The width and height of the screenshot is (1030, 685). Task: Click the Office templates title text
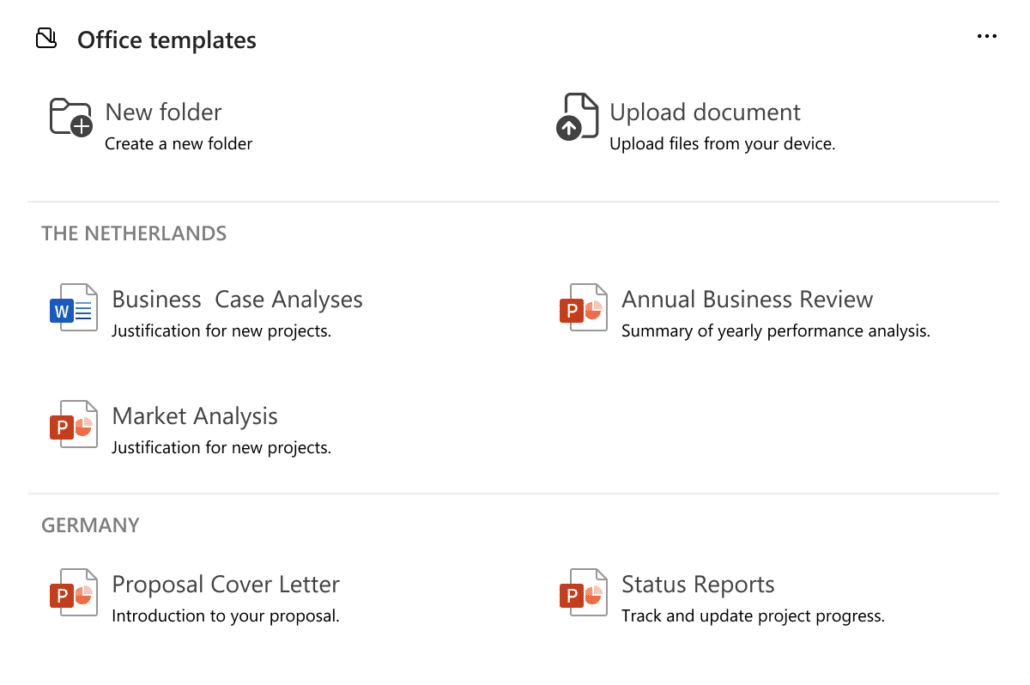coord(166,40)
